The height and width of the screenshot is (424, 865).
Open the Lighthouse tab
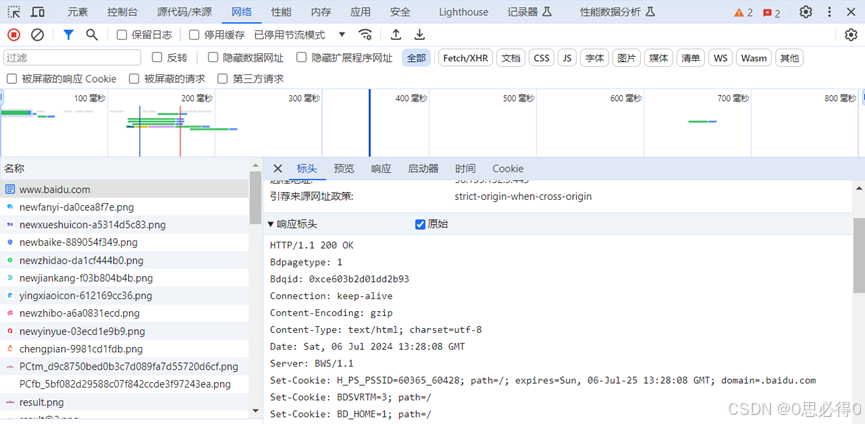click(463, 12)
